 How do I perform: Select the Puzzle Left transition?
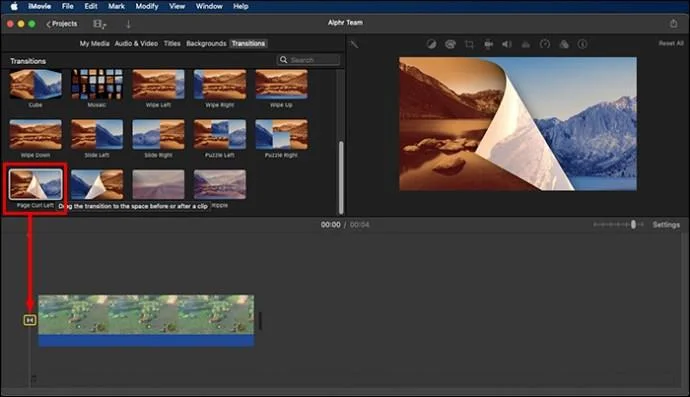click(220, 134)
